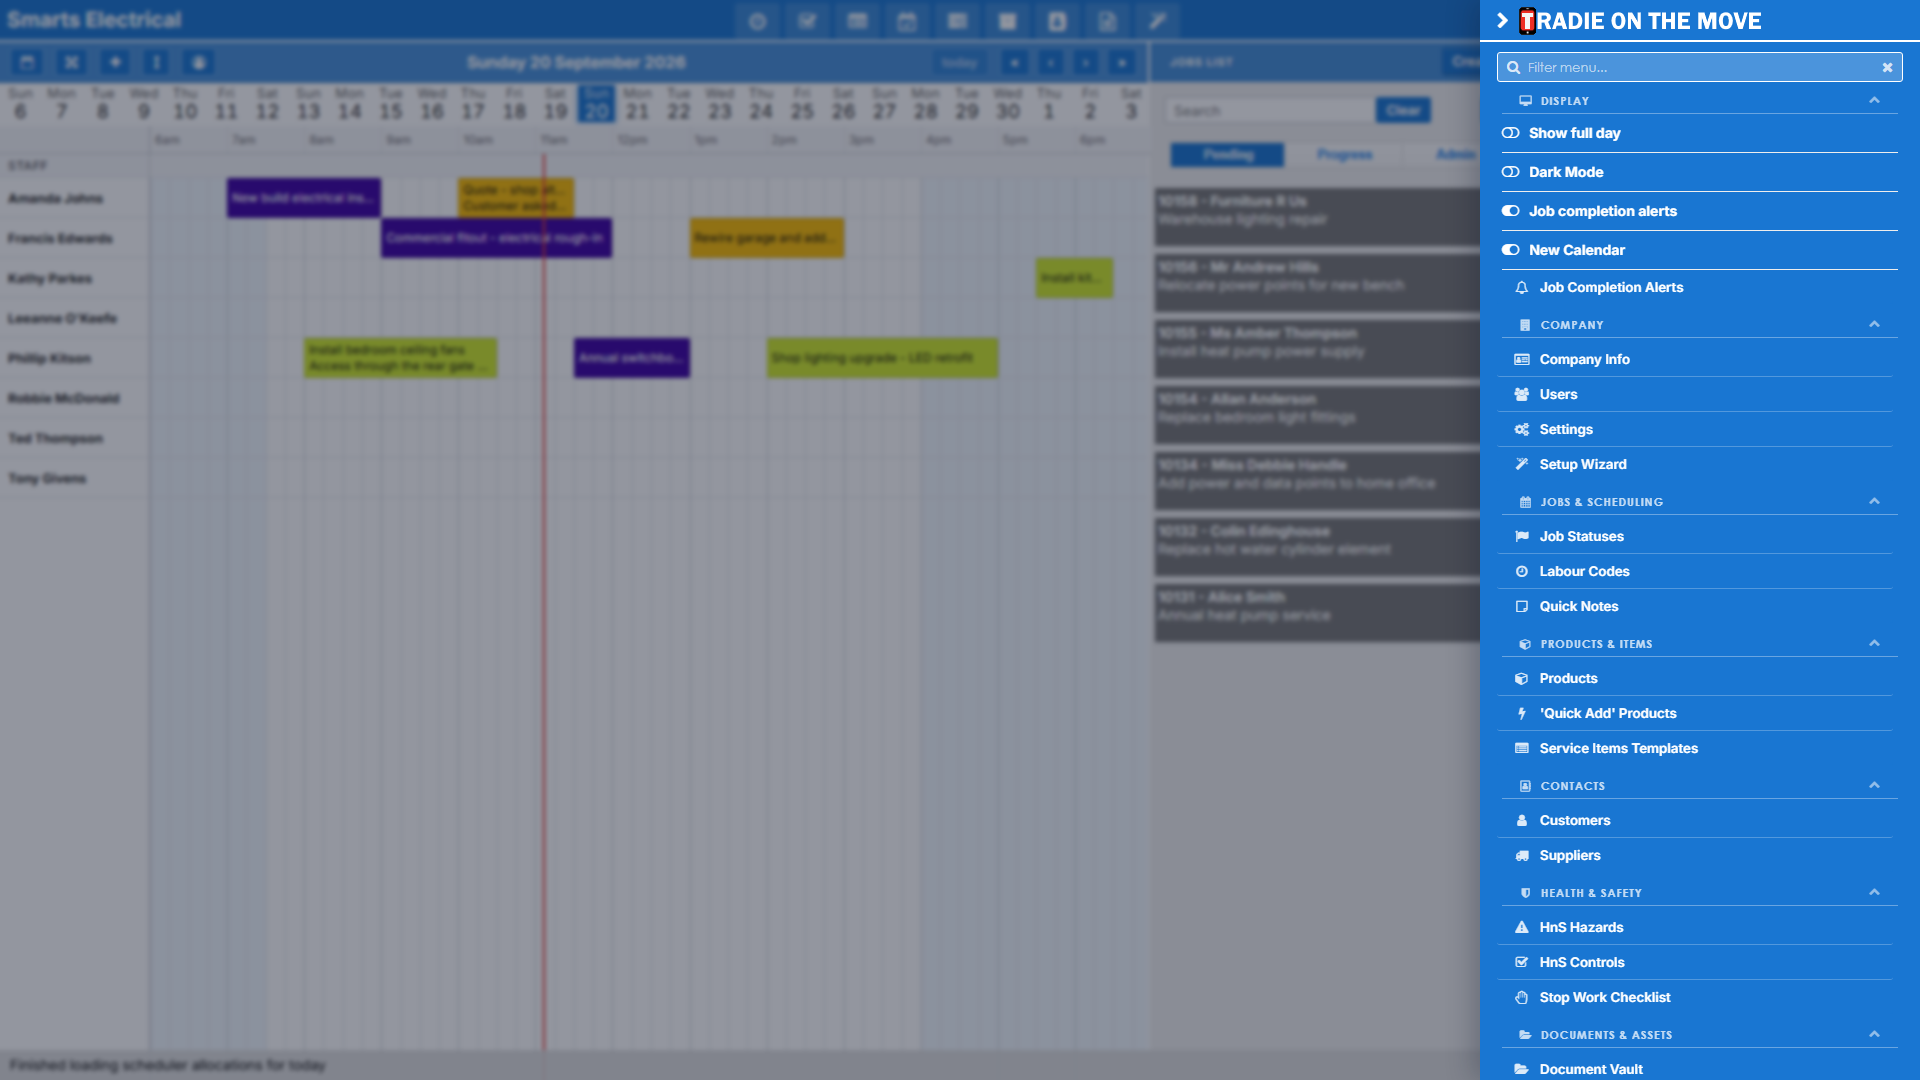Screen dimensions: 1920x1080
Task: Open HnS Controls checkbox icon
Action: [x=1522, y=962]
